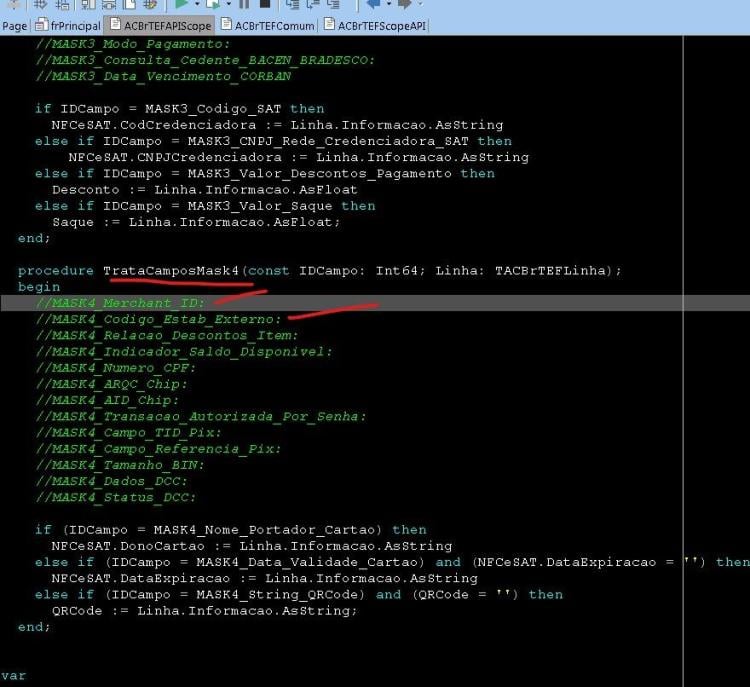Click MASK4_Data_Validade_Cartao identifier
The height and width of the screenshot is (687, 750).
307,562
